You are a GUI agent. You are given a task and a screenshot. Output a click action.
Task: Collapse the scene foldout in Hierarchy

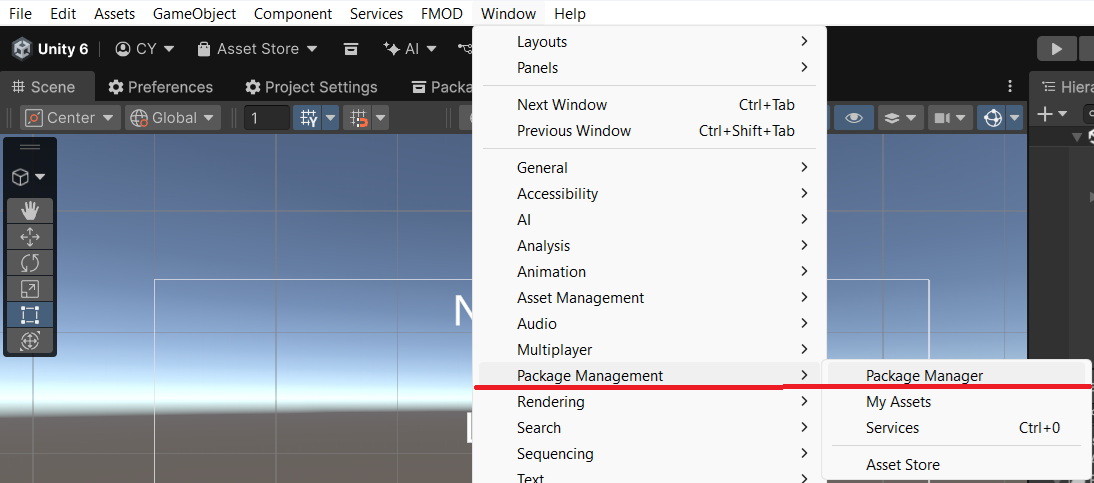point(1077,136)
